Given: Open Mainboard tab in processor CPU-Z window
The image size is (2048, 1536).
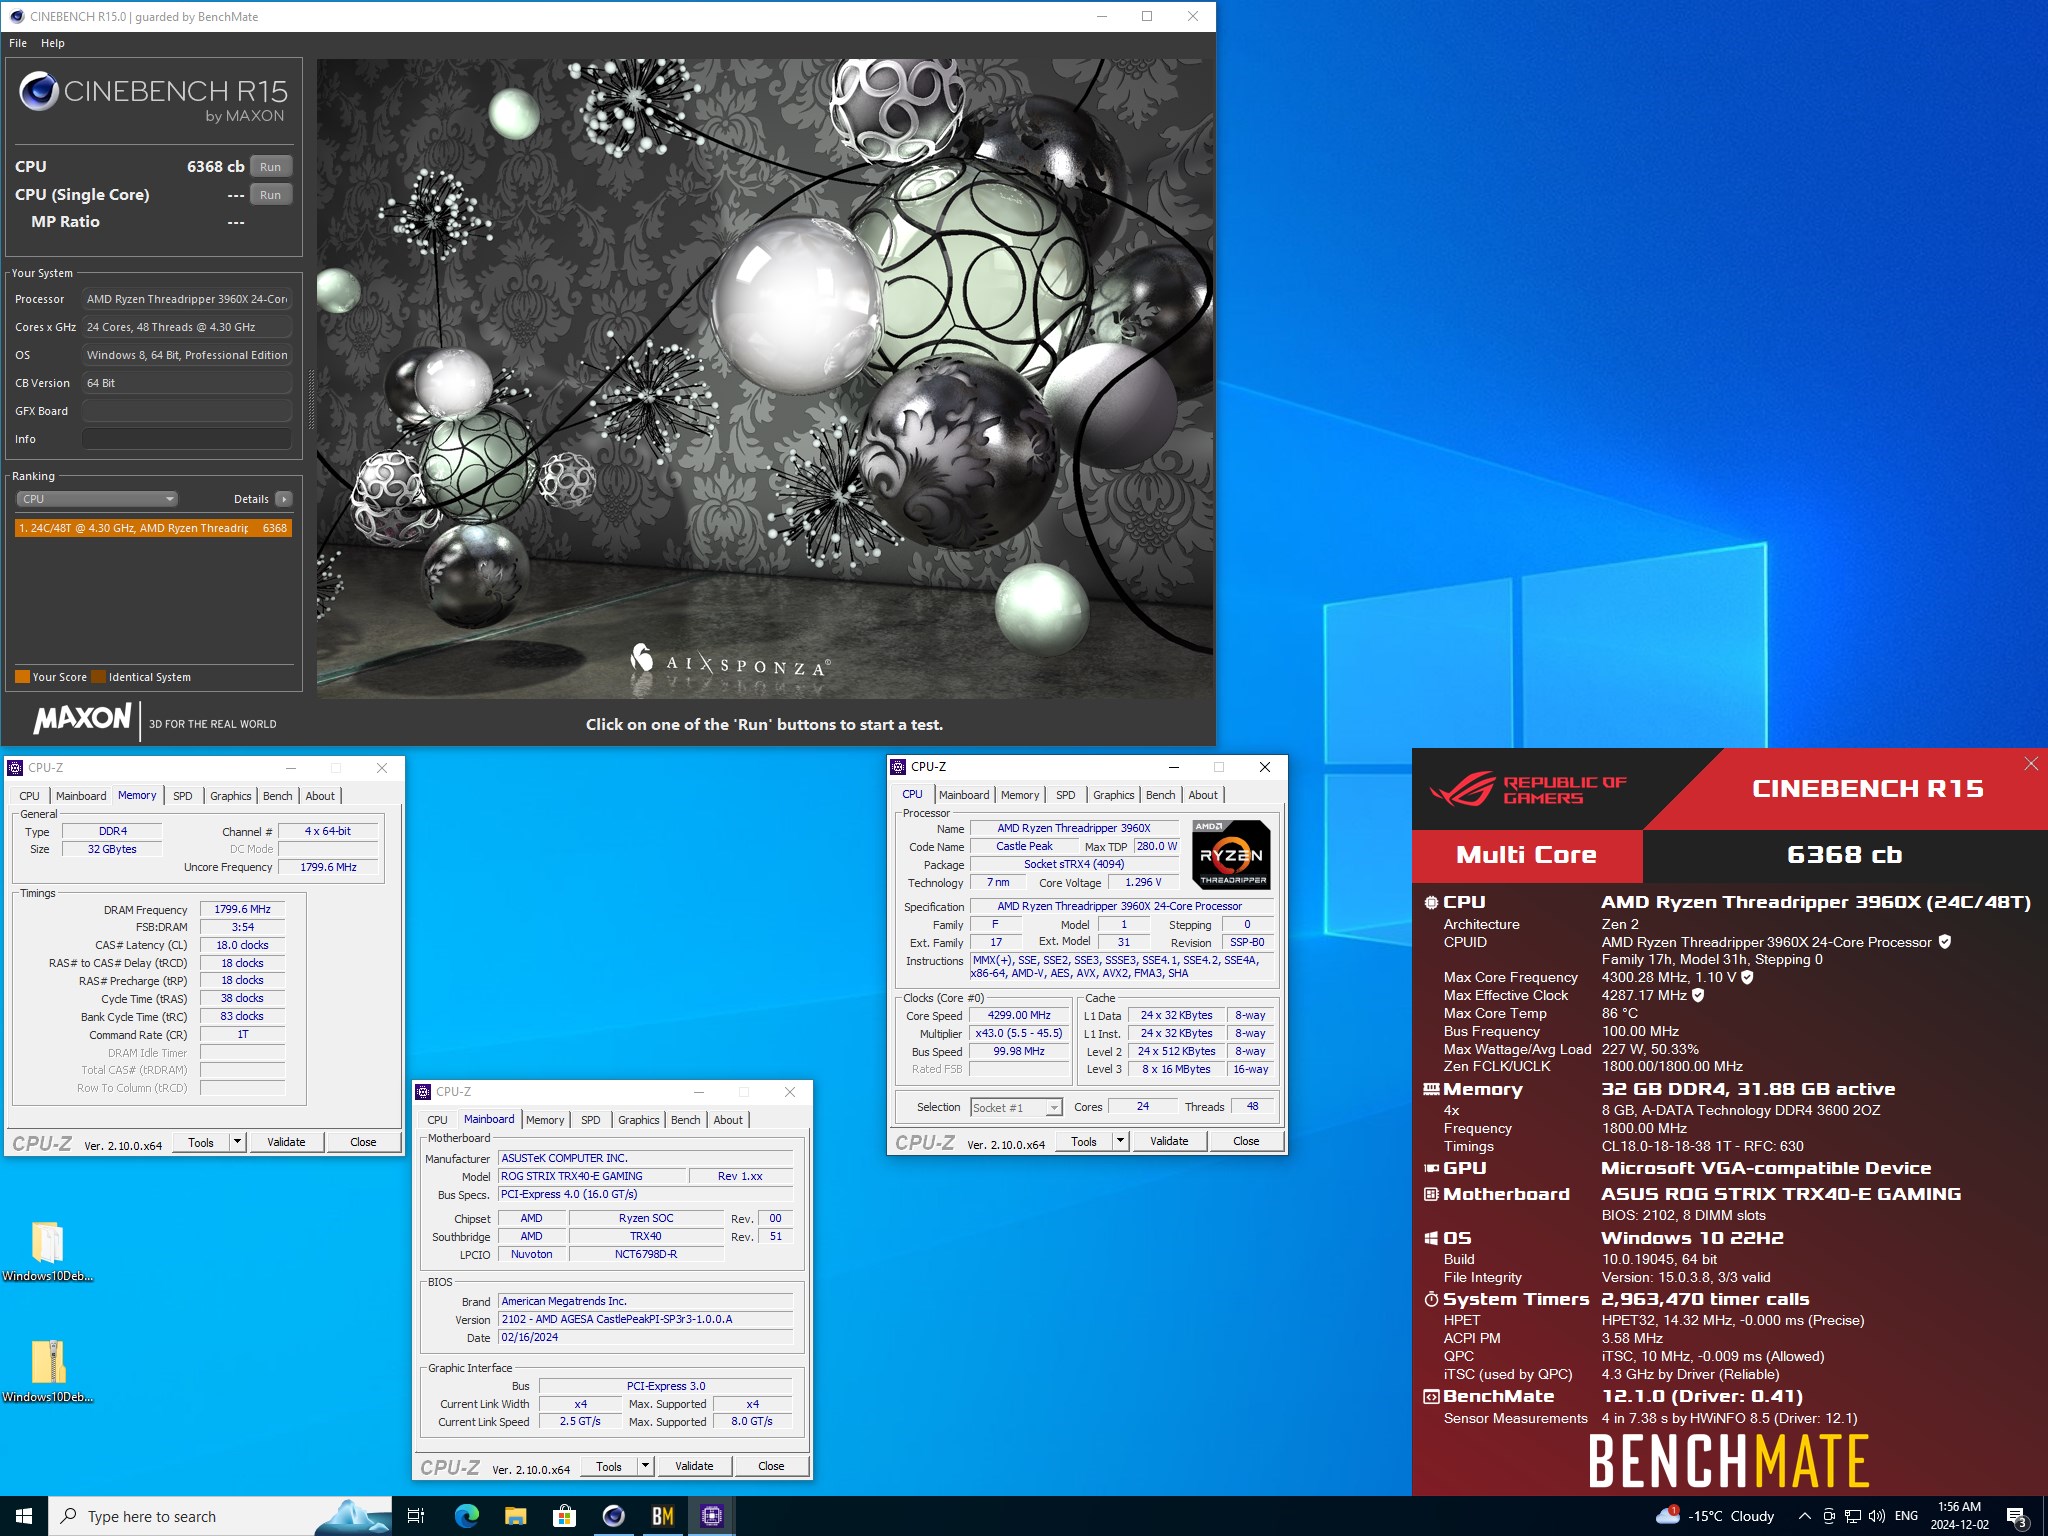Looking at the screenshot, I should 964,795.
